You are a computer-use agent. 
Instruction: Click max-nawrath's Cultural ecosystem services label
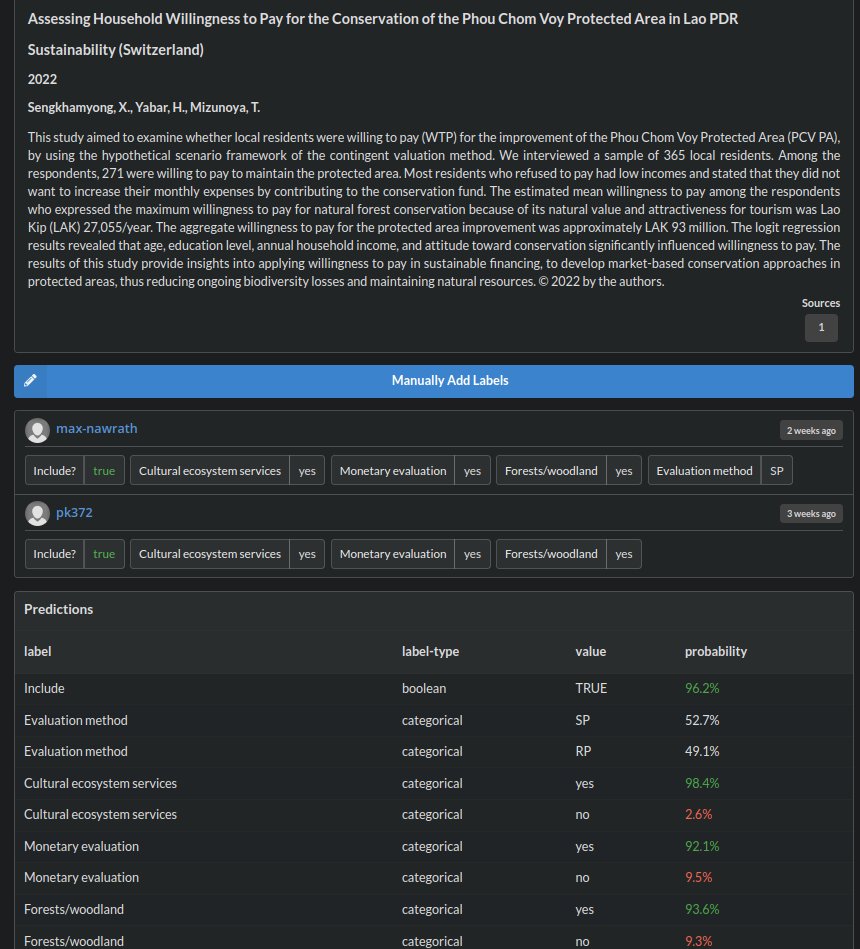228,470
